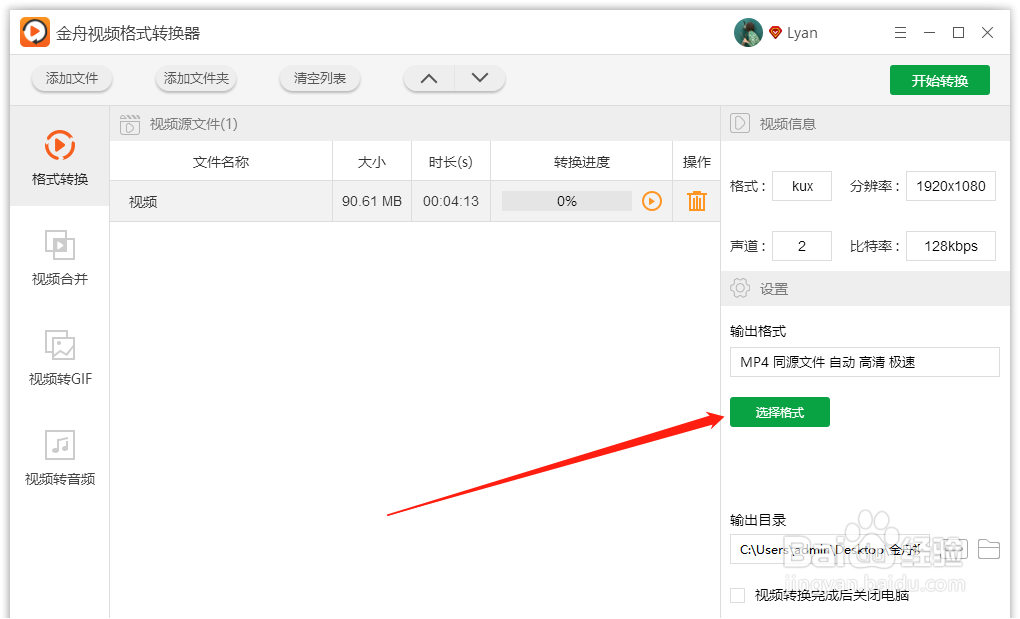
Task: Click the 大小 column header
Action: click(x=372, y=162)
